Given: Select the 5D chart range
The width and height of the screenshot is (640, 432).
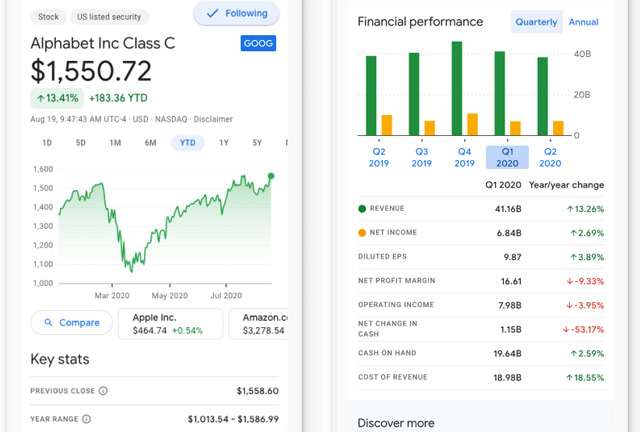Looking at the screenshot, I should point(81,143).
